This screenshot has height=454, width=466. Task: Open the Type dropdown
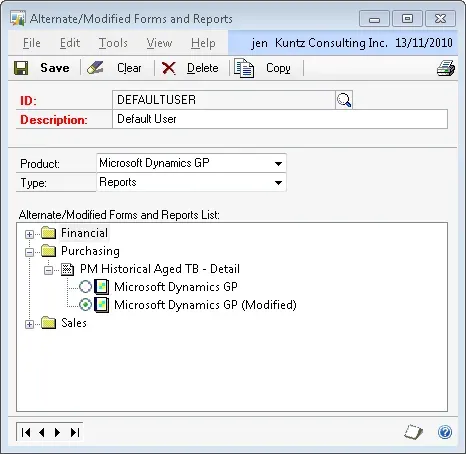point(278,183)
